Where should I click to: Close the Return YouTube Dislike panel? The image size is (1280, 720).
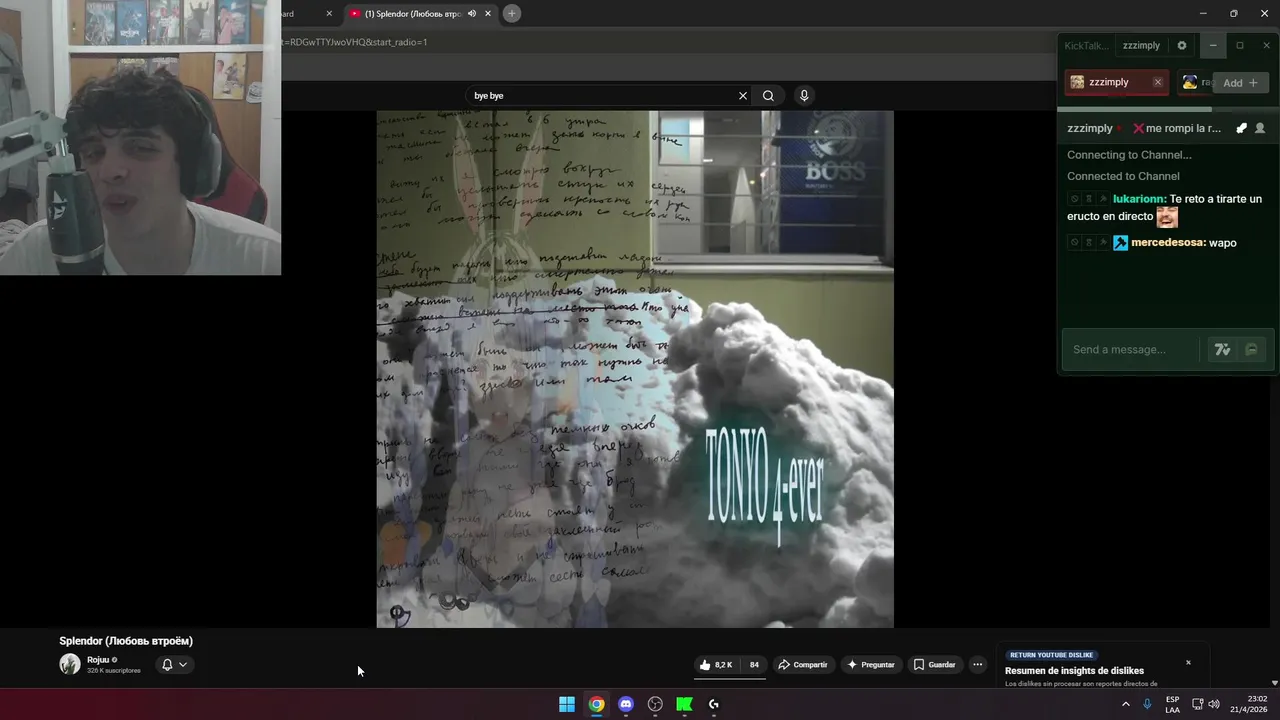[1188, 663]
